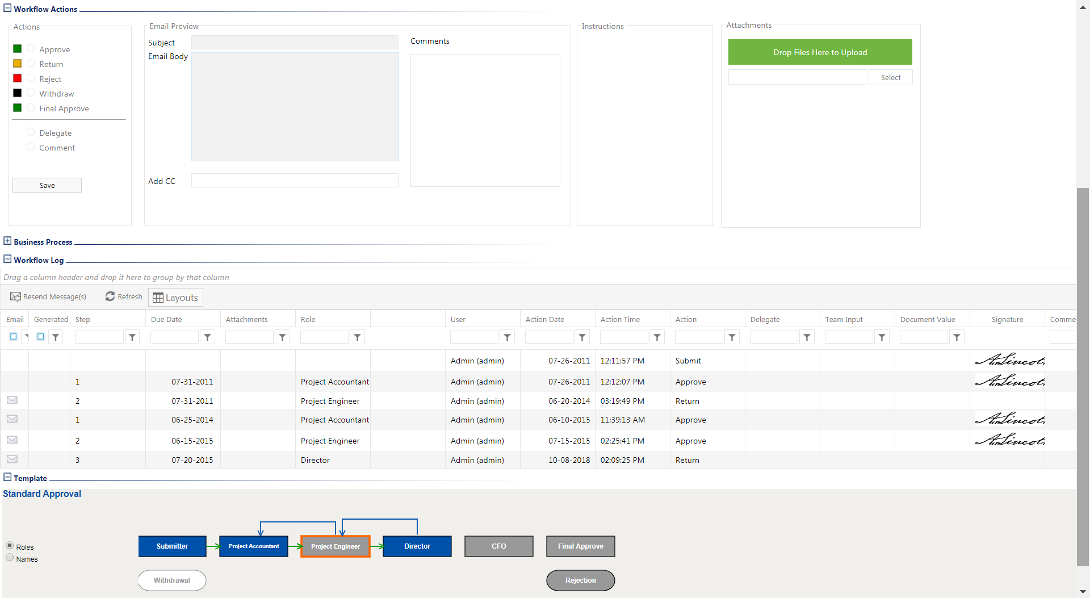Screen dimensions: 1091x600
Task: Select the Reject radio button
Action: pyautogui.click(x=31, y=79)
